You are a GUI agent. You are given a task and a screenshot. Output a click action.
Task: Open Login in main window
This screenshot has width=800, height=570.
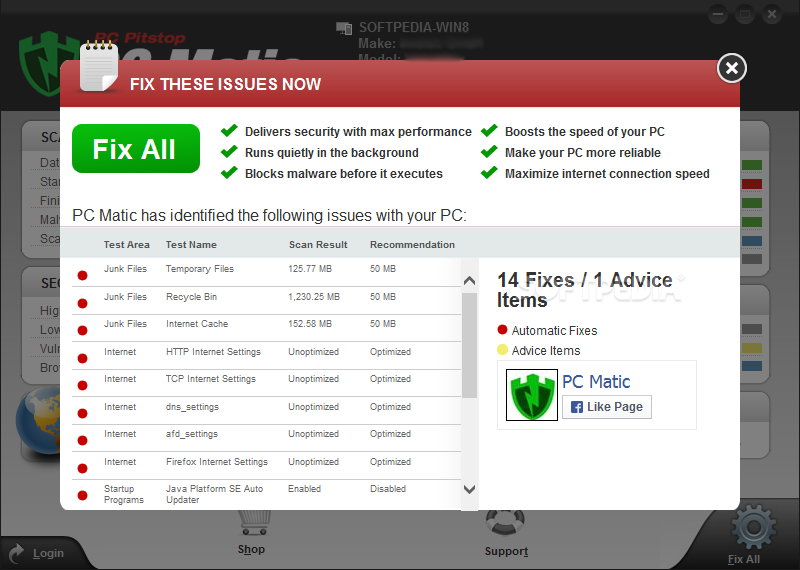tap(48, 553)
